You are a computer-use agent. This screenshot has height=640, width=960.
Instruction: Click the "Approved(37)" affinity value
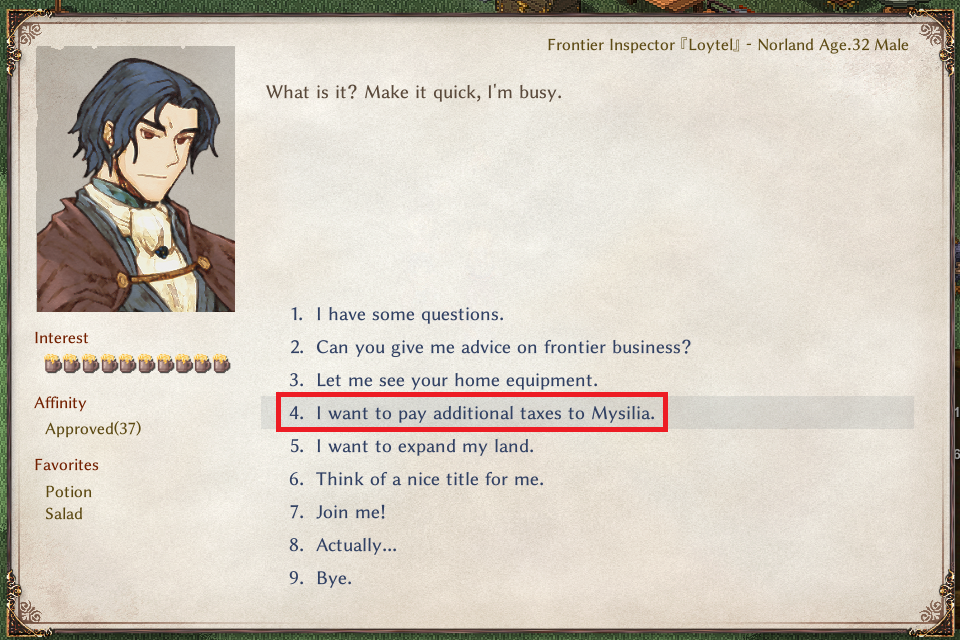pos(93,429)
